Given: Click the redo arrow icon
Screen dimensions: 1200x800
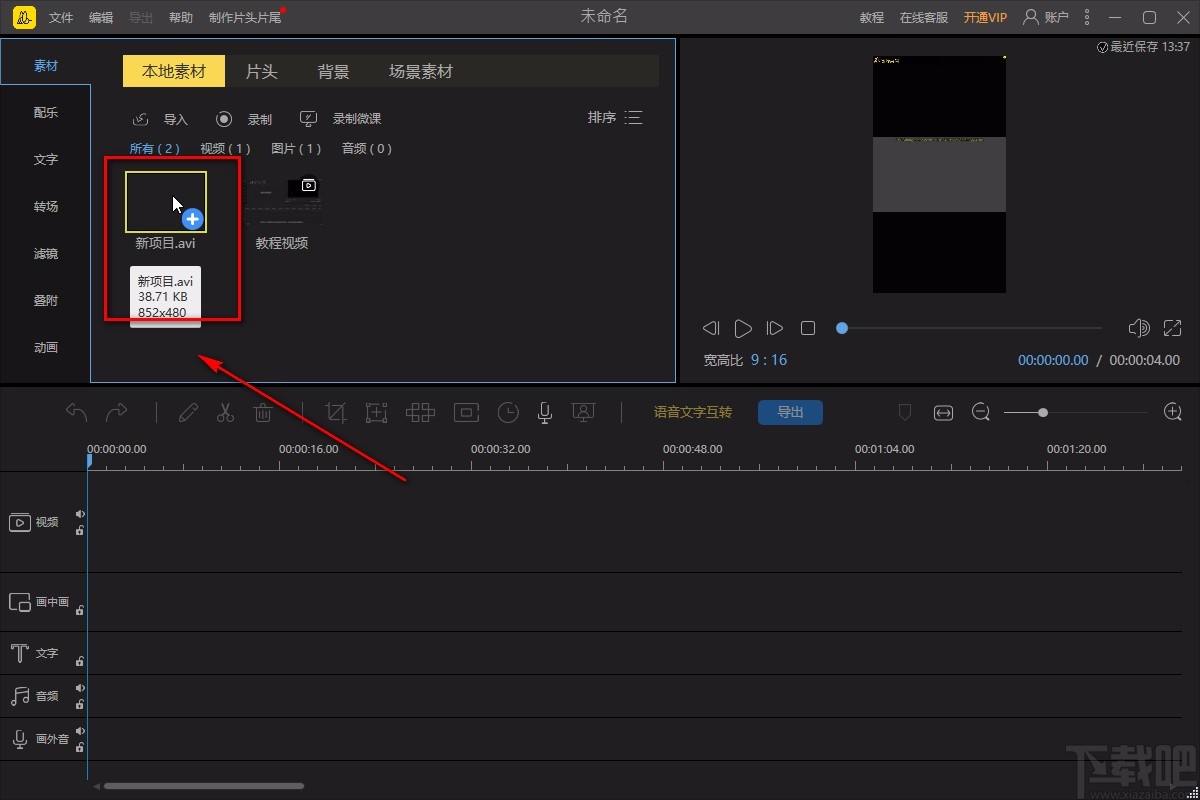Looking at the screenshot, I should coord(117,412).
